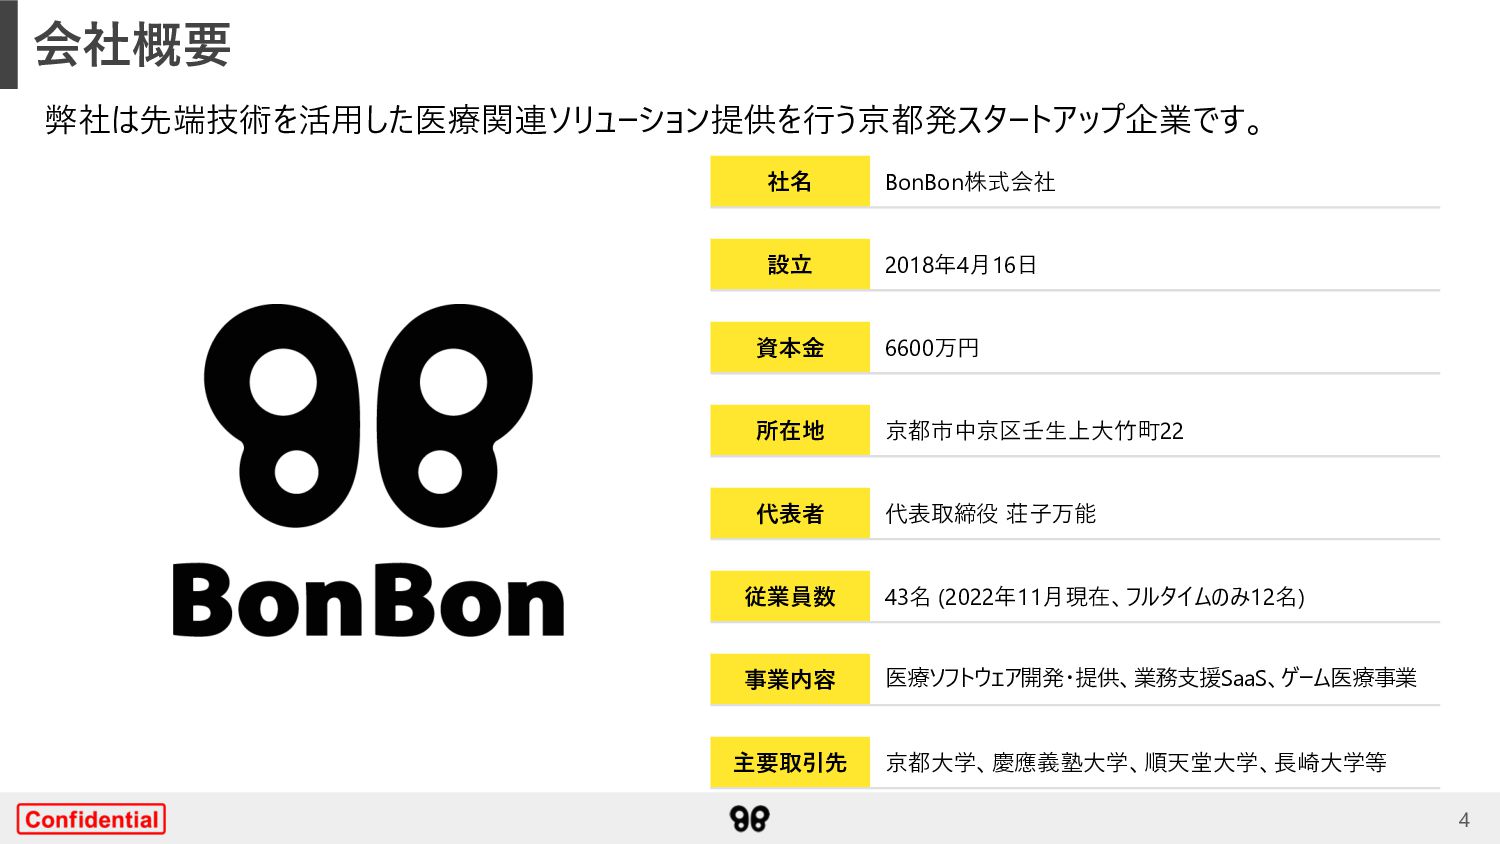This screenshot has width=1500, height=844.
Task: Click the 社名 yellow label
Action: tap(790, 182)
